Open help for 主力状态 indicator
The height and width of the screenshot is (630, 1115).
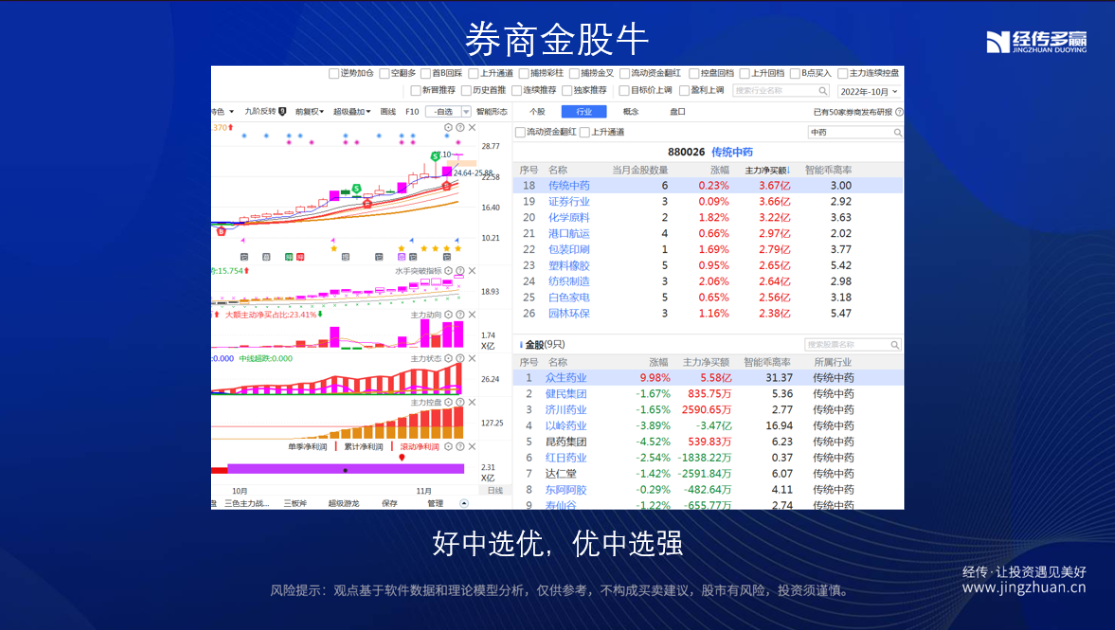tap(460, 358)
